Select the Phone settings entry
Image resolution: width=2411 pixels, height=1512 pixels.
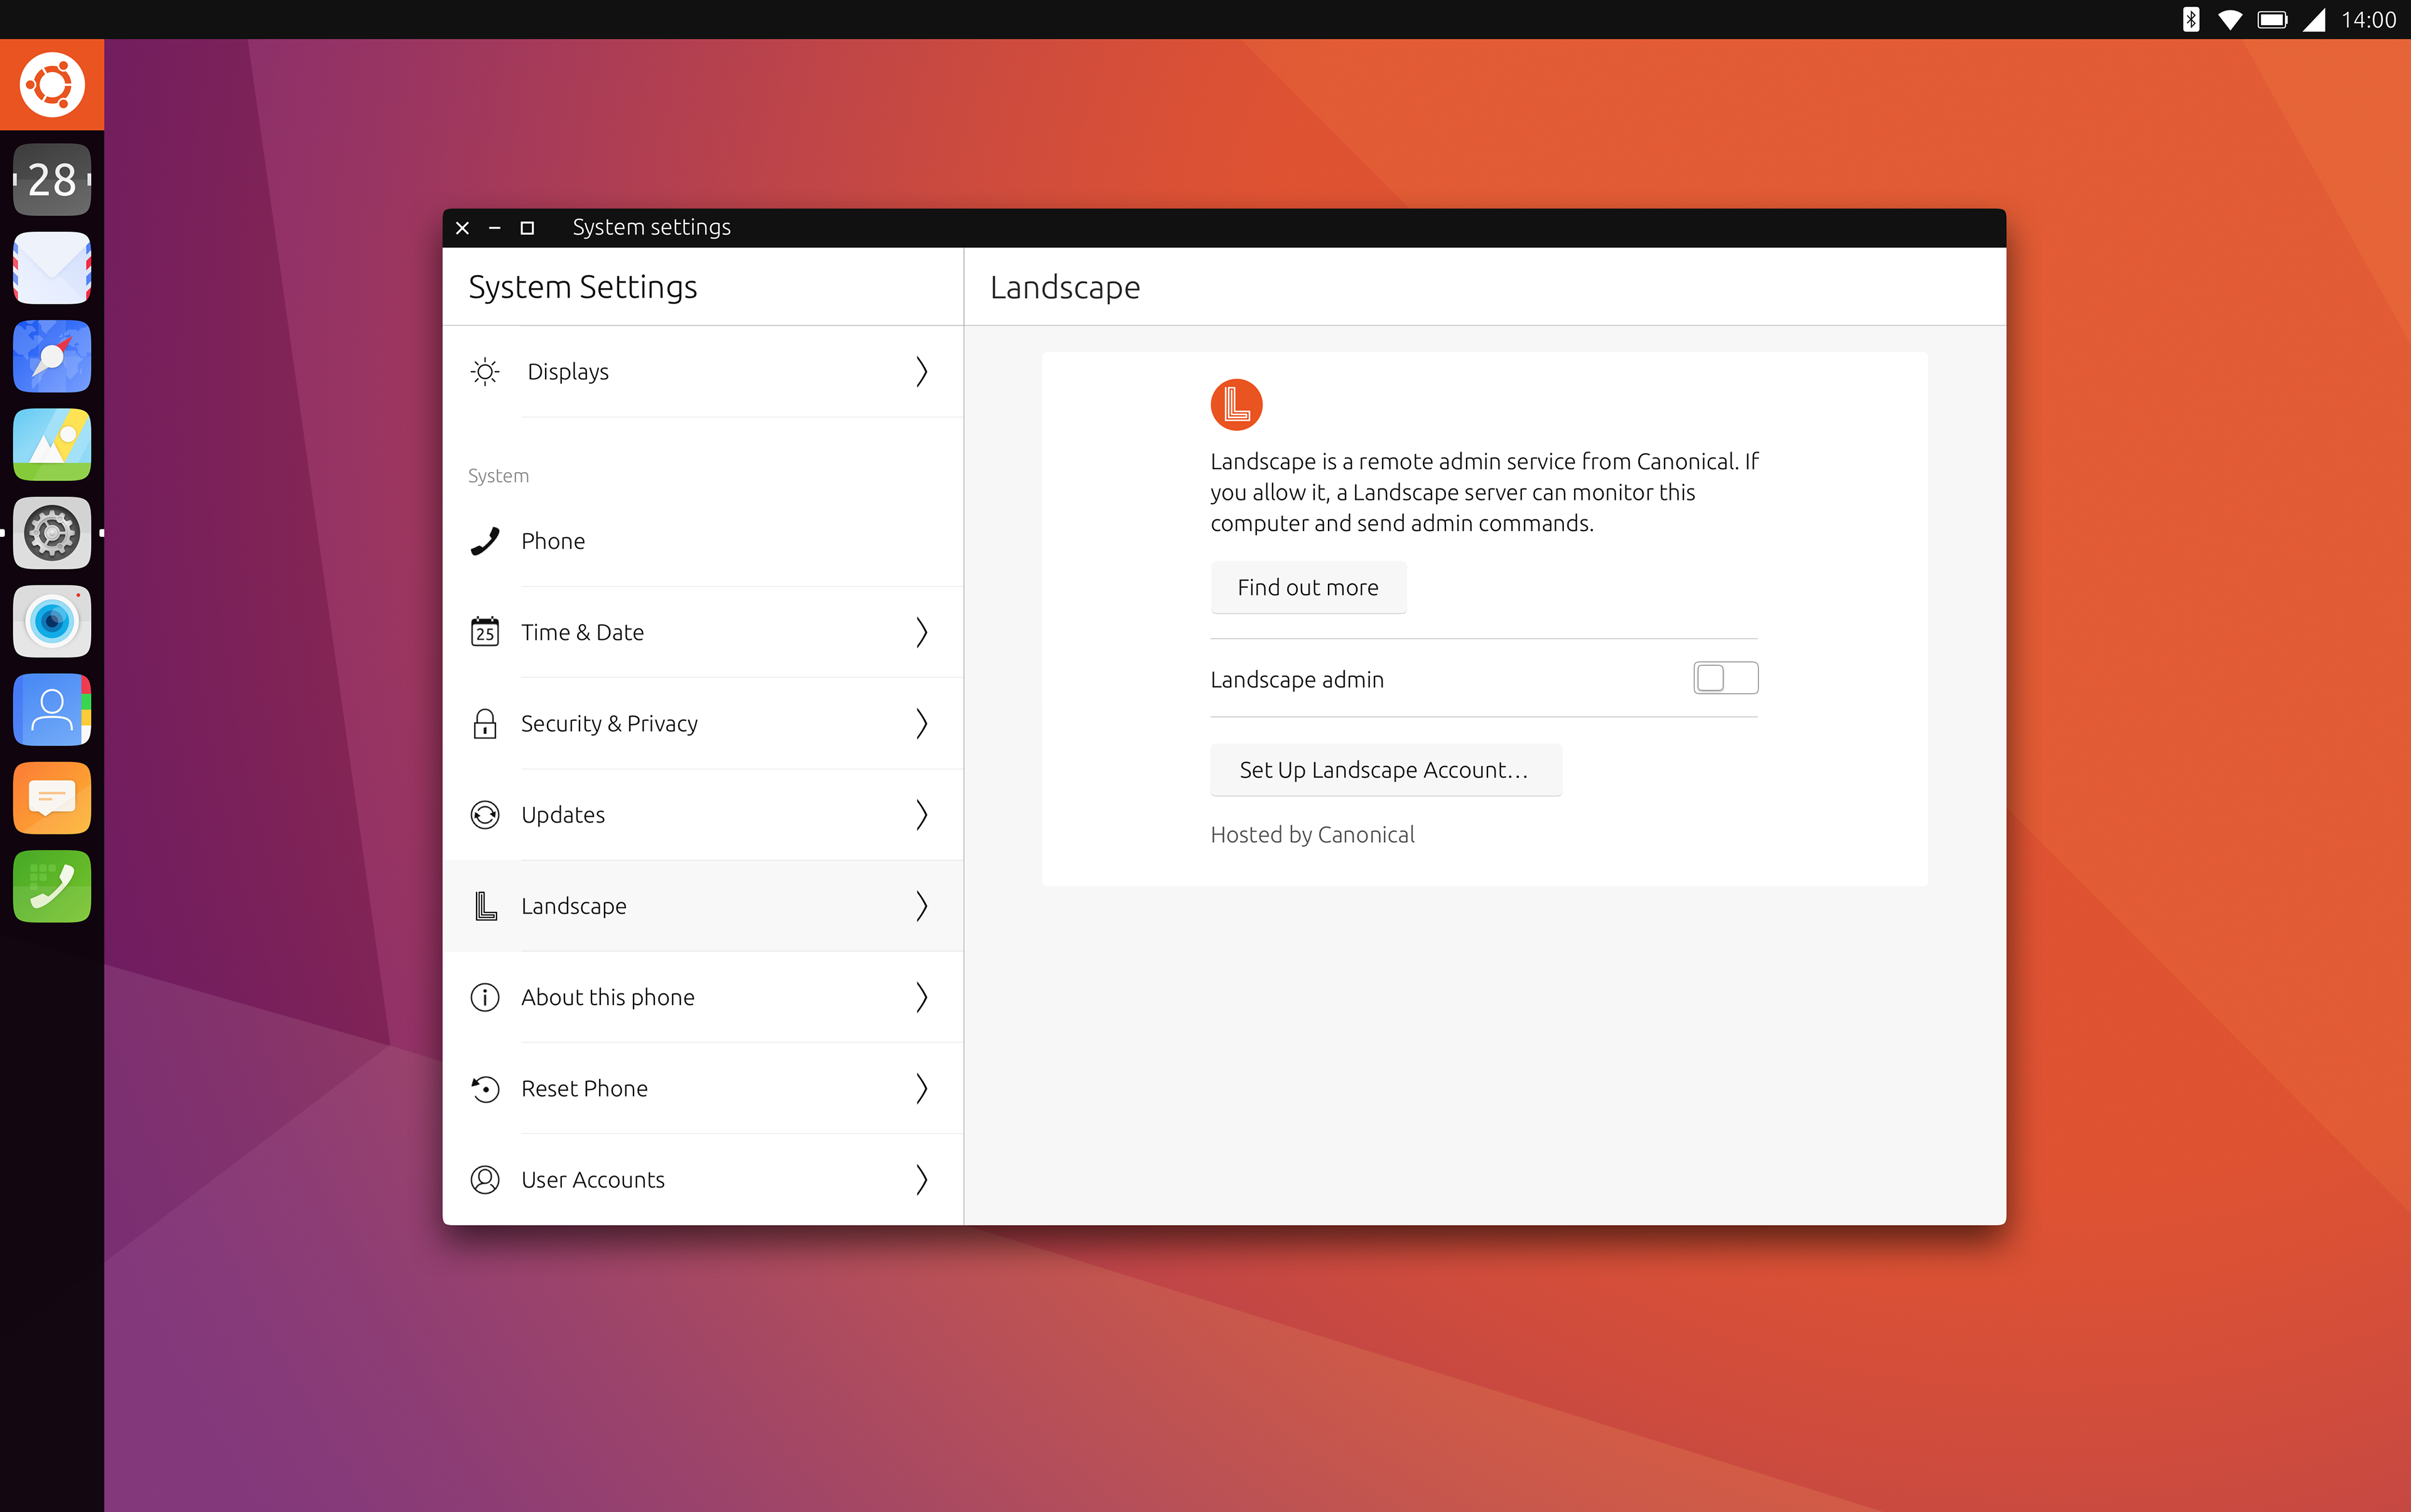tap(703, 541)
